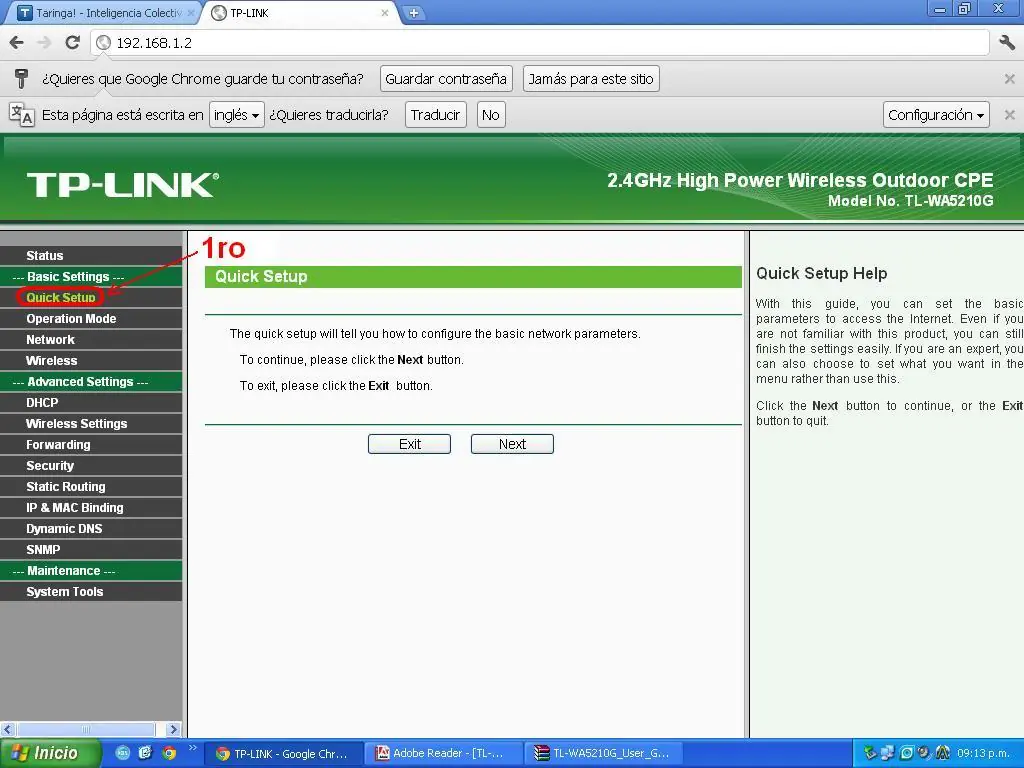Open the Wireless menu item
1024x768 pixels.
[91, 360]
